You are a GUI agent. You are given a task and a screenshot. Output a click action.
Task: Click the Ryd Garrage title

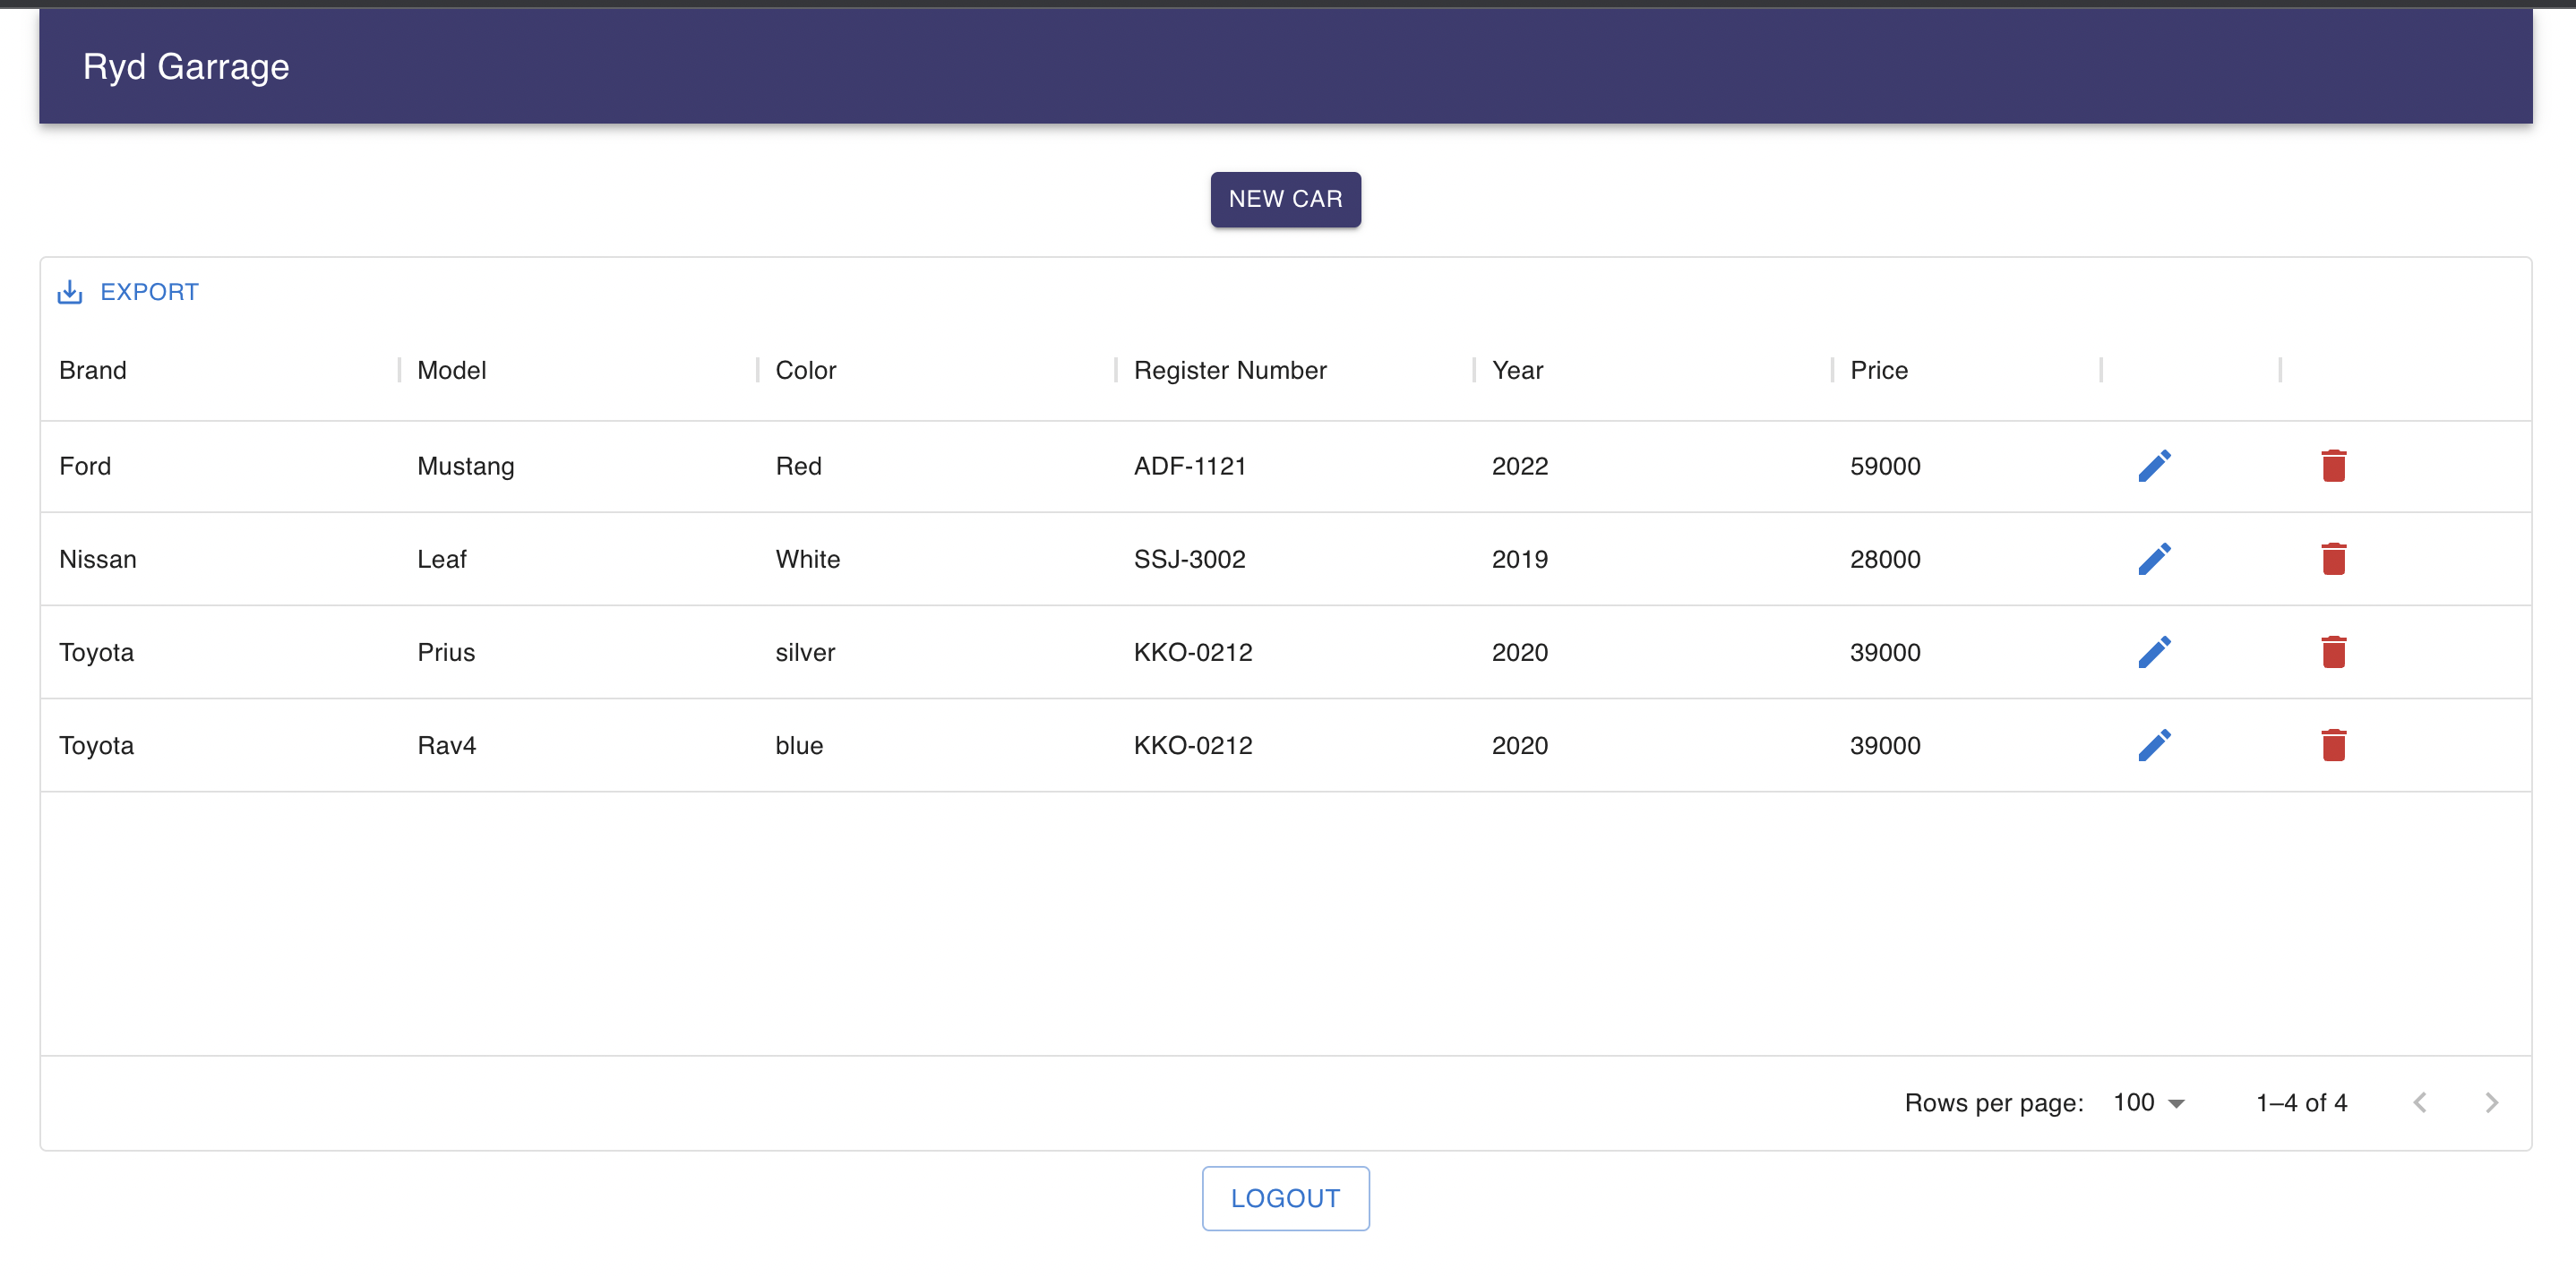[186, 67]
